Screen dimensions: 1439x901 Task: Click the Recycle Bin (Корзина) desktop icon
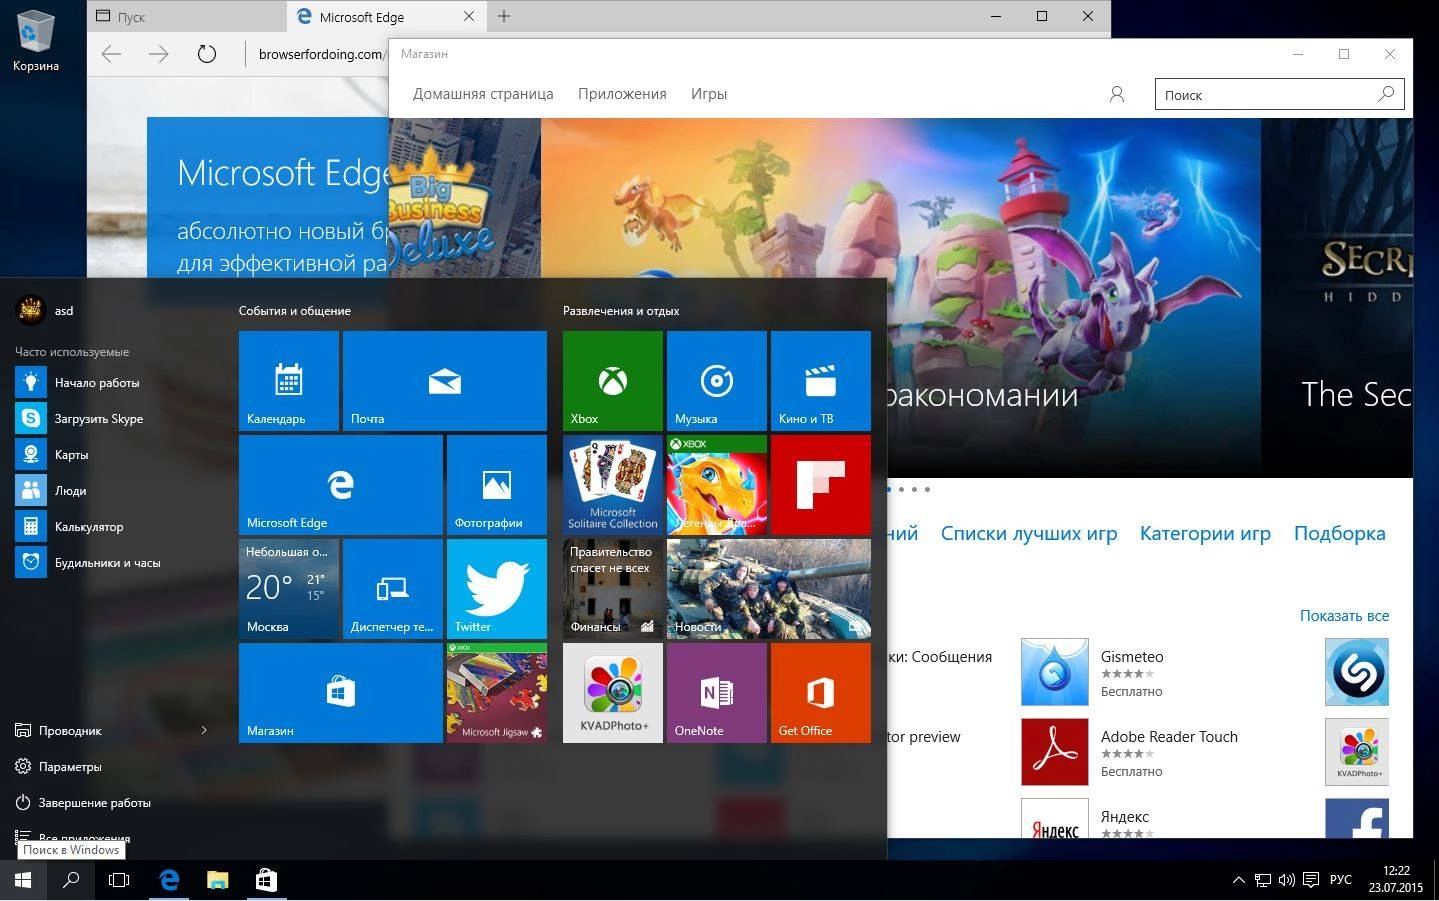point(36,42)
